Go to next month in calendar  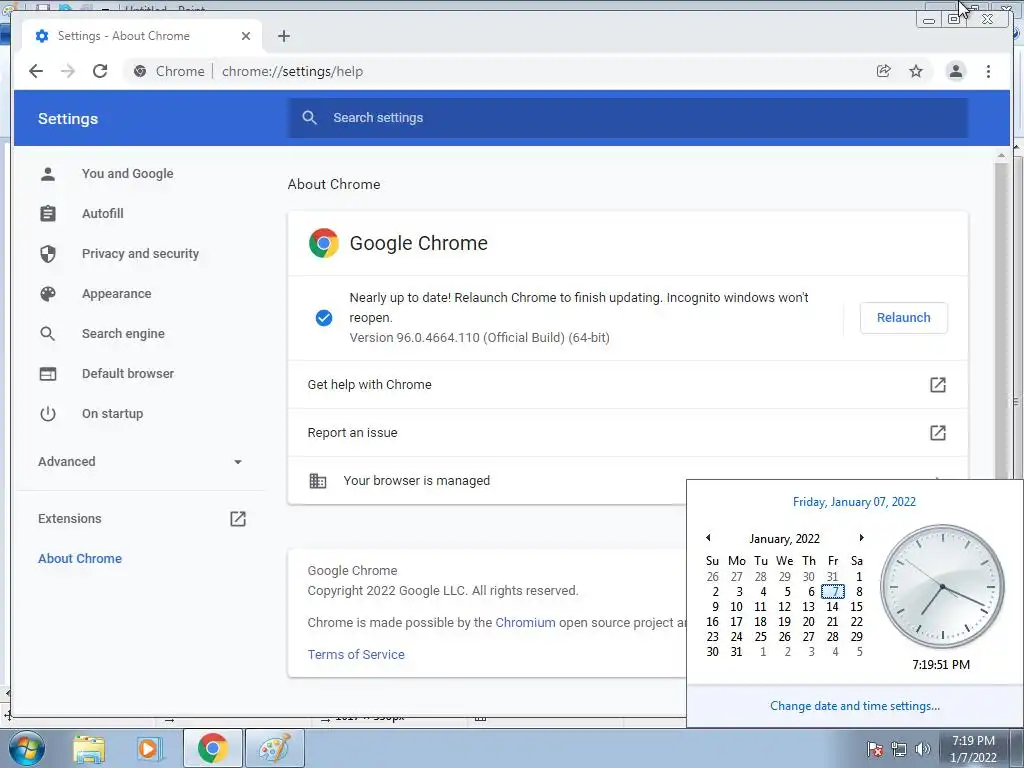pos(861,537)
